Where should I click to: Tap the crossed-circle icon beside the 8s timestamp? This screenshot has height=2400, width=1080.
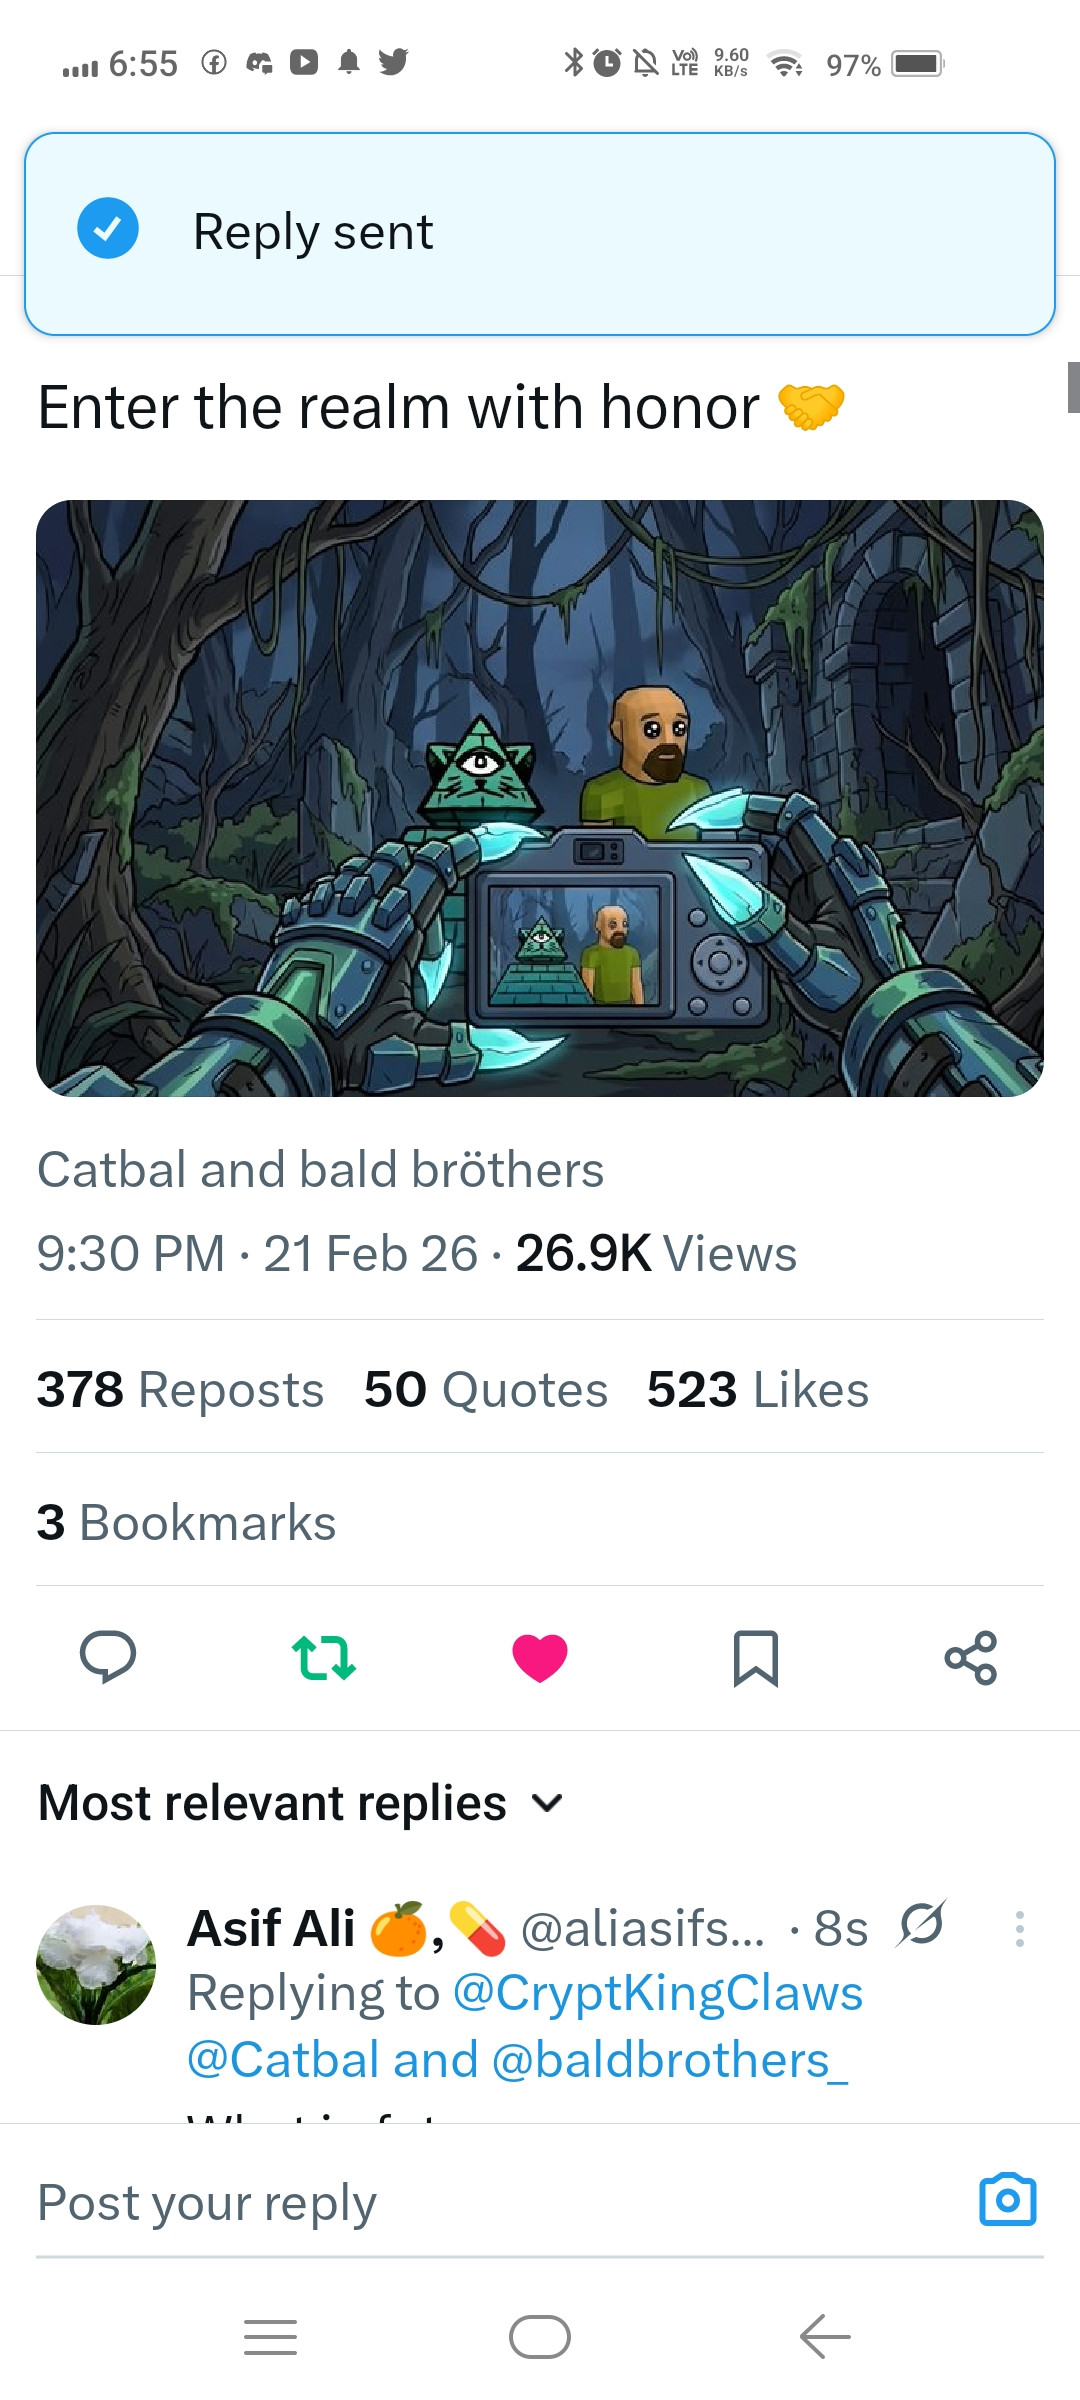[x=922, y=1924]
